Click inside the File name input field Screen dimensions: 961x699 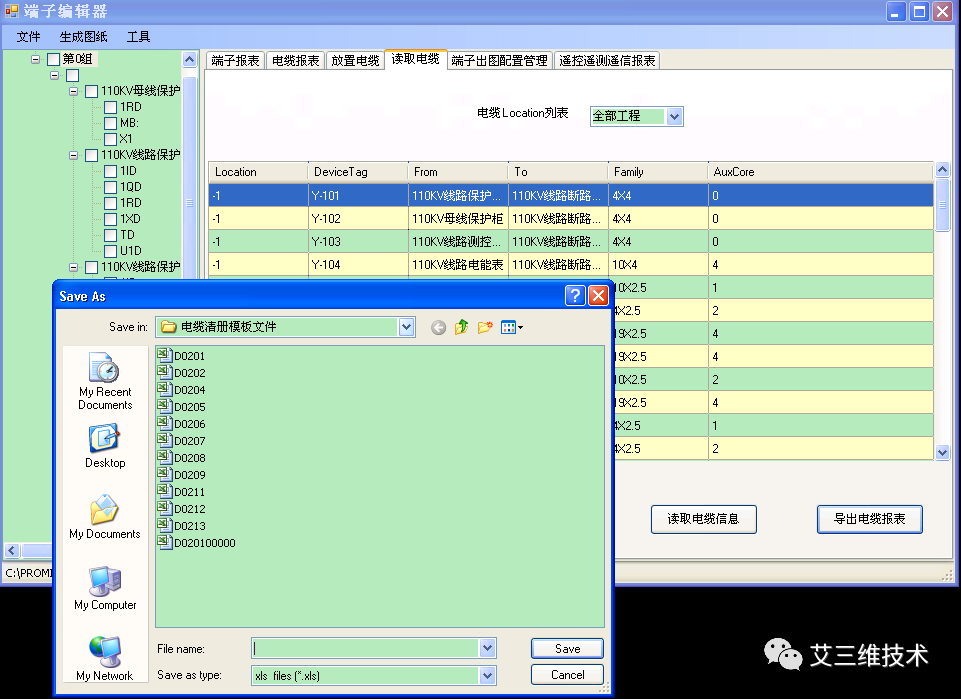pyautogui.click(x=365, y=648)
